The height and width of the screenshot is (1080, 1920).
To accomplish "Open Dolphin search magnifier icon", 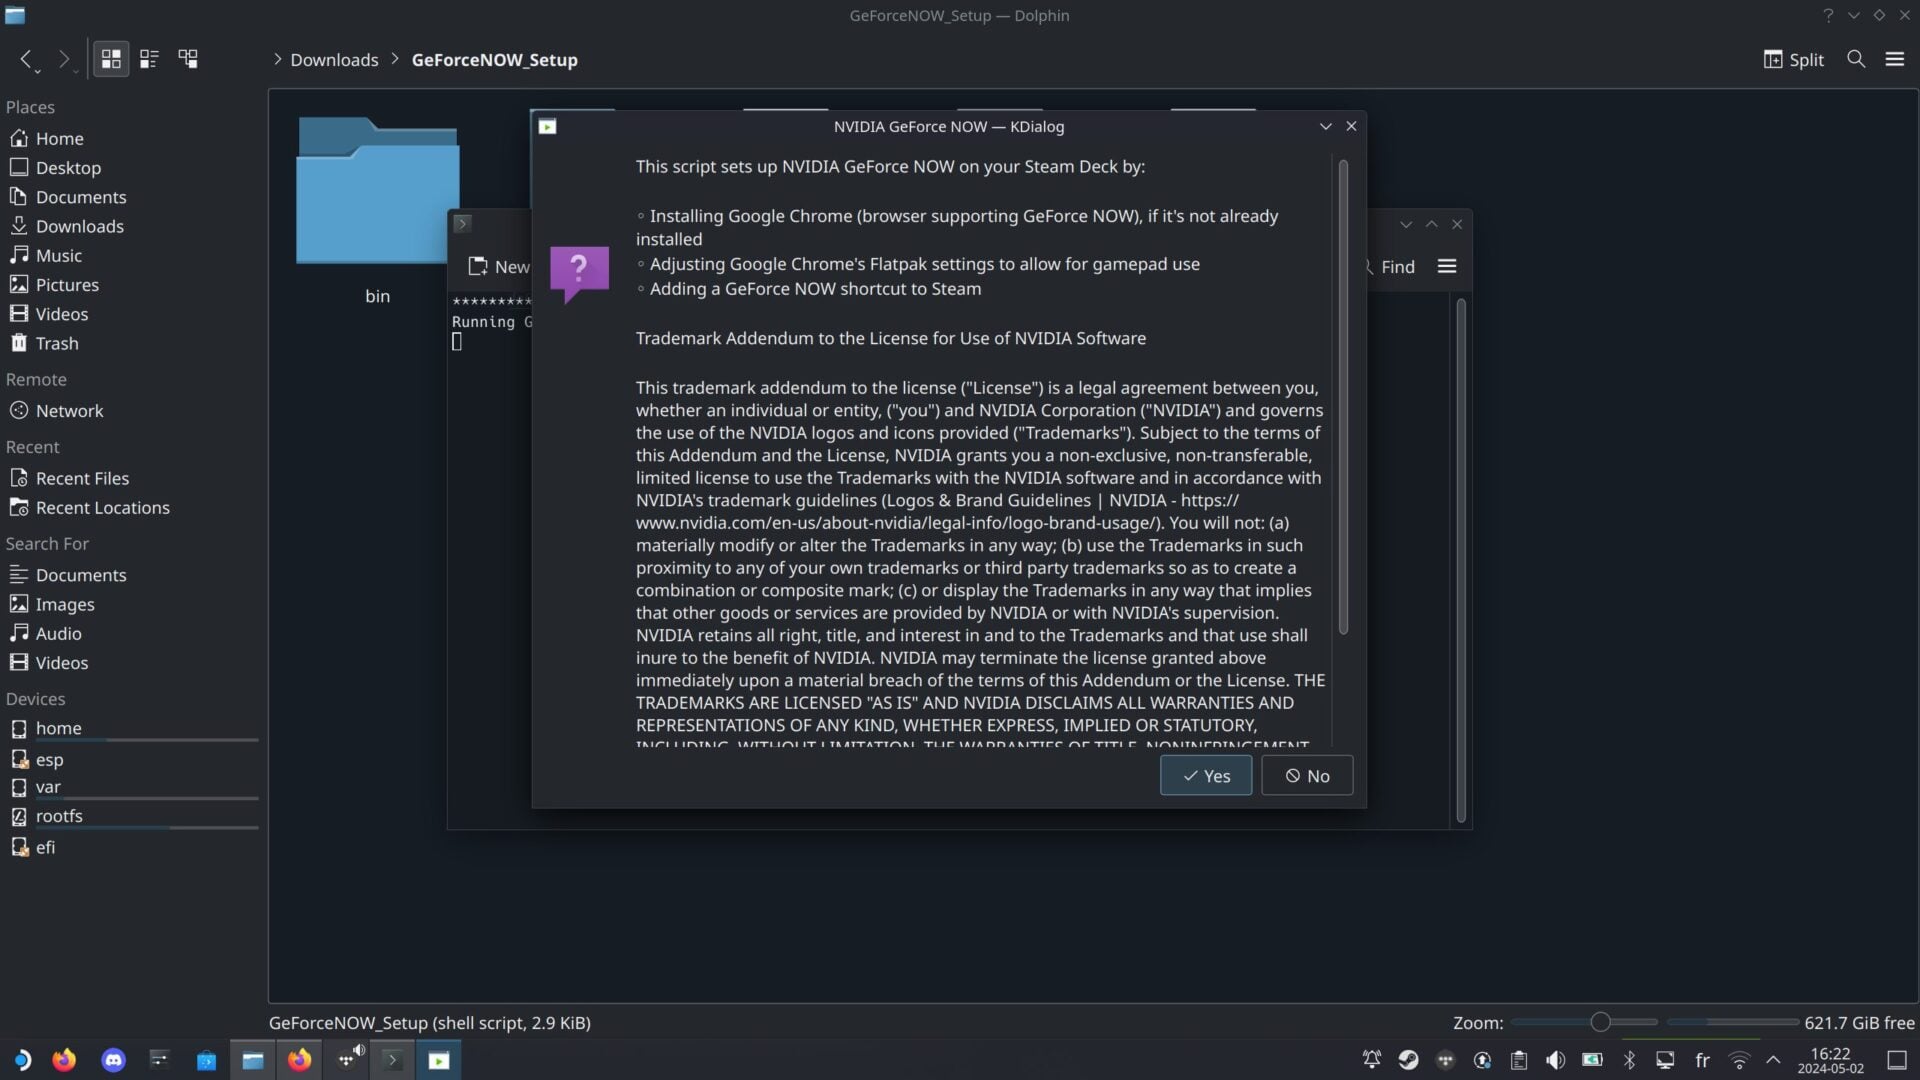I will click(x=1856, y=59).
